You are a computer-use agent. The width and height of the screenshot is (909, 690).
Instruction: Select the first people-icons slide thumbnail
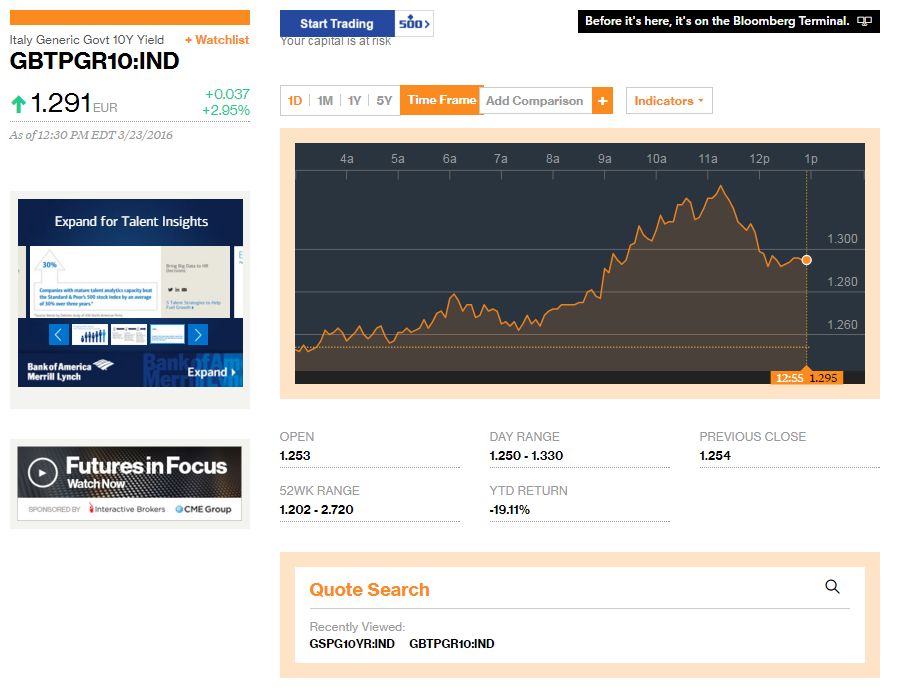click(90, 335)
